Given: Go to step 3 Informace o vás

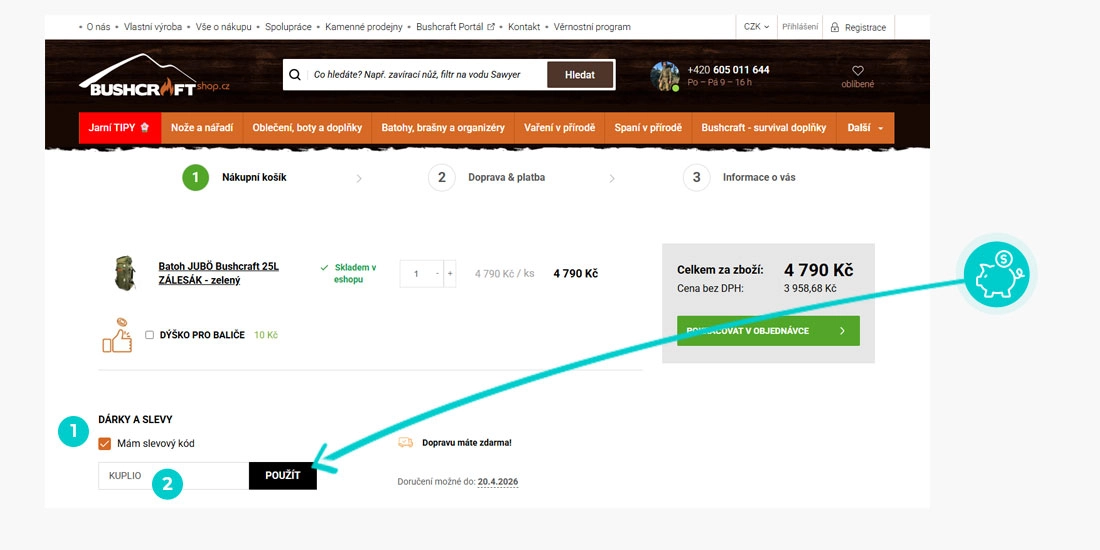Looking at the screenshot, I should pos(739,177).
